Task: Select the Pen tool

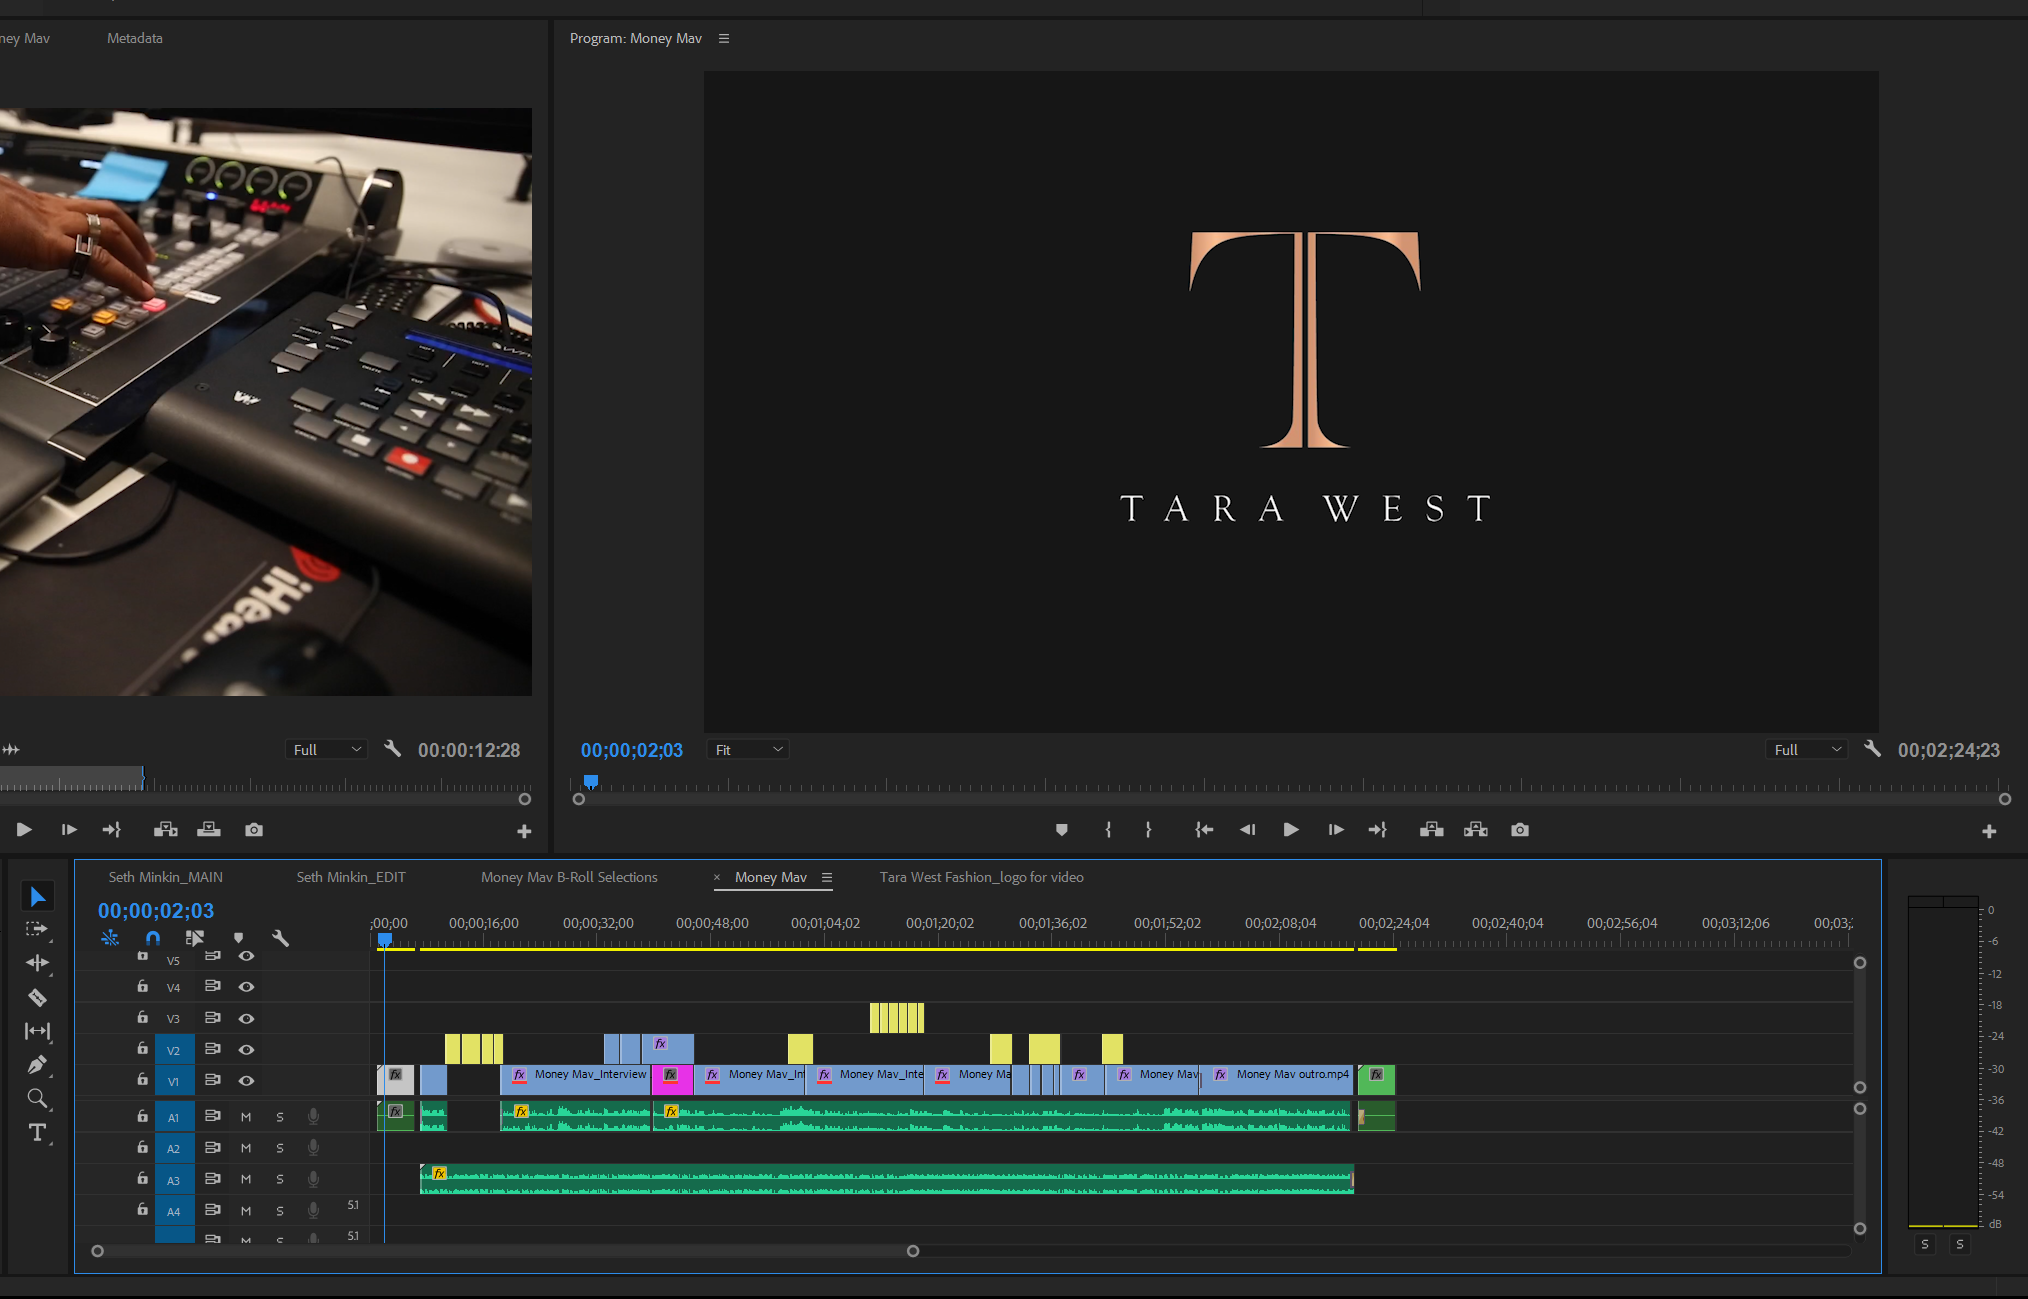Action: click(37, 1065)
